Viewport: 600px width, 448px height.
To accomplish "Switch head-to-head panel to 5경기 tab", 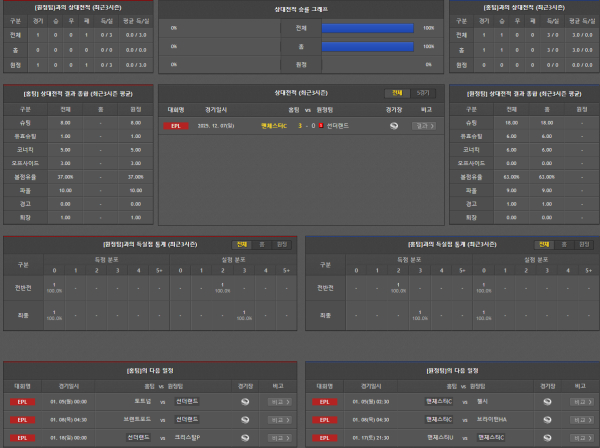I will pos(424,91).
